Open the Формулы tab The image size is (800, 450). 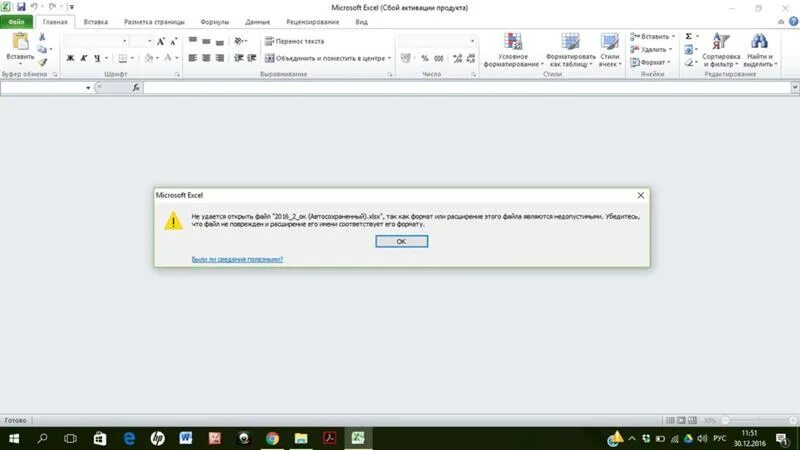(x=214, y=22)
